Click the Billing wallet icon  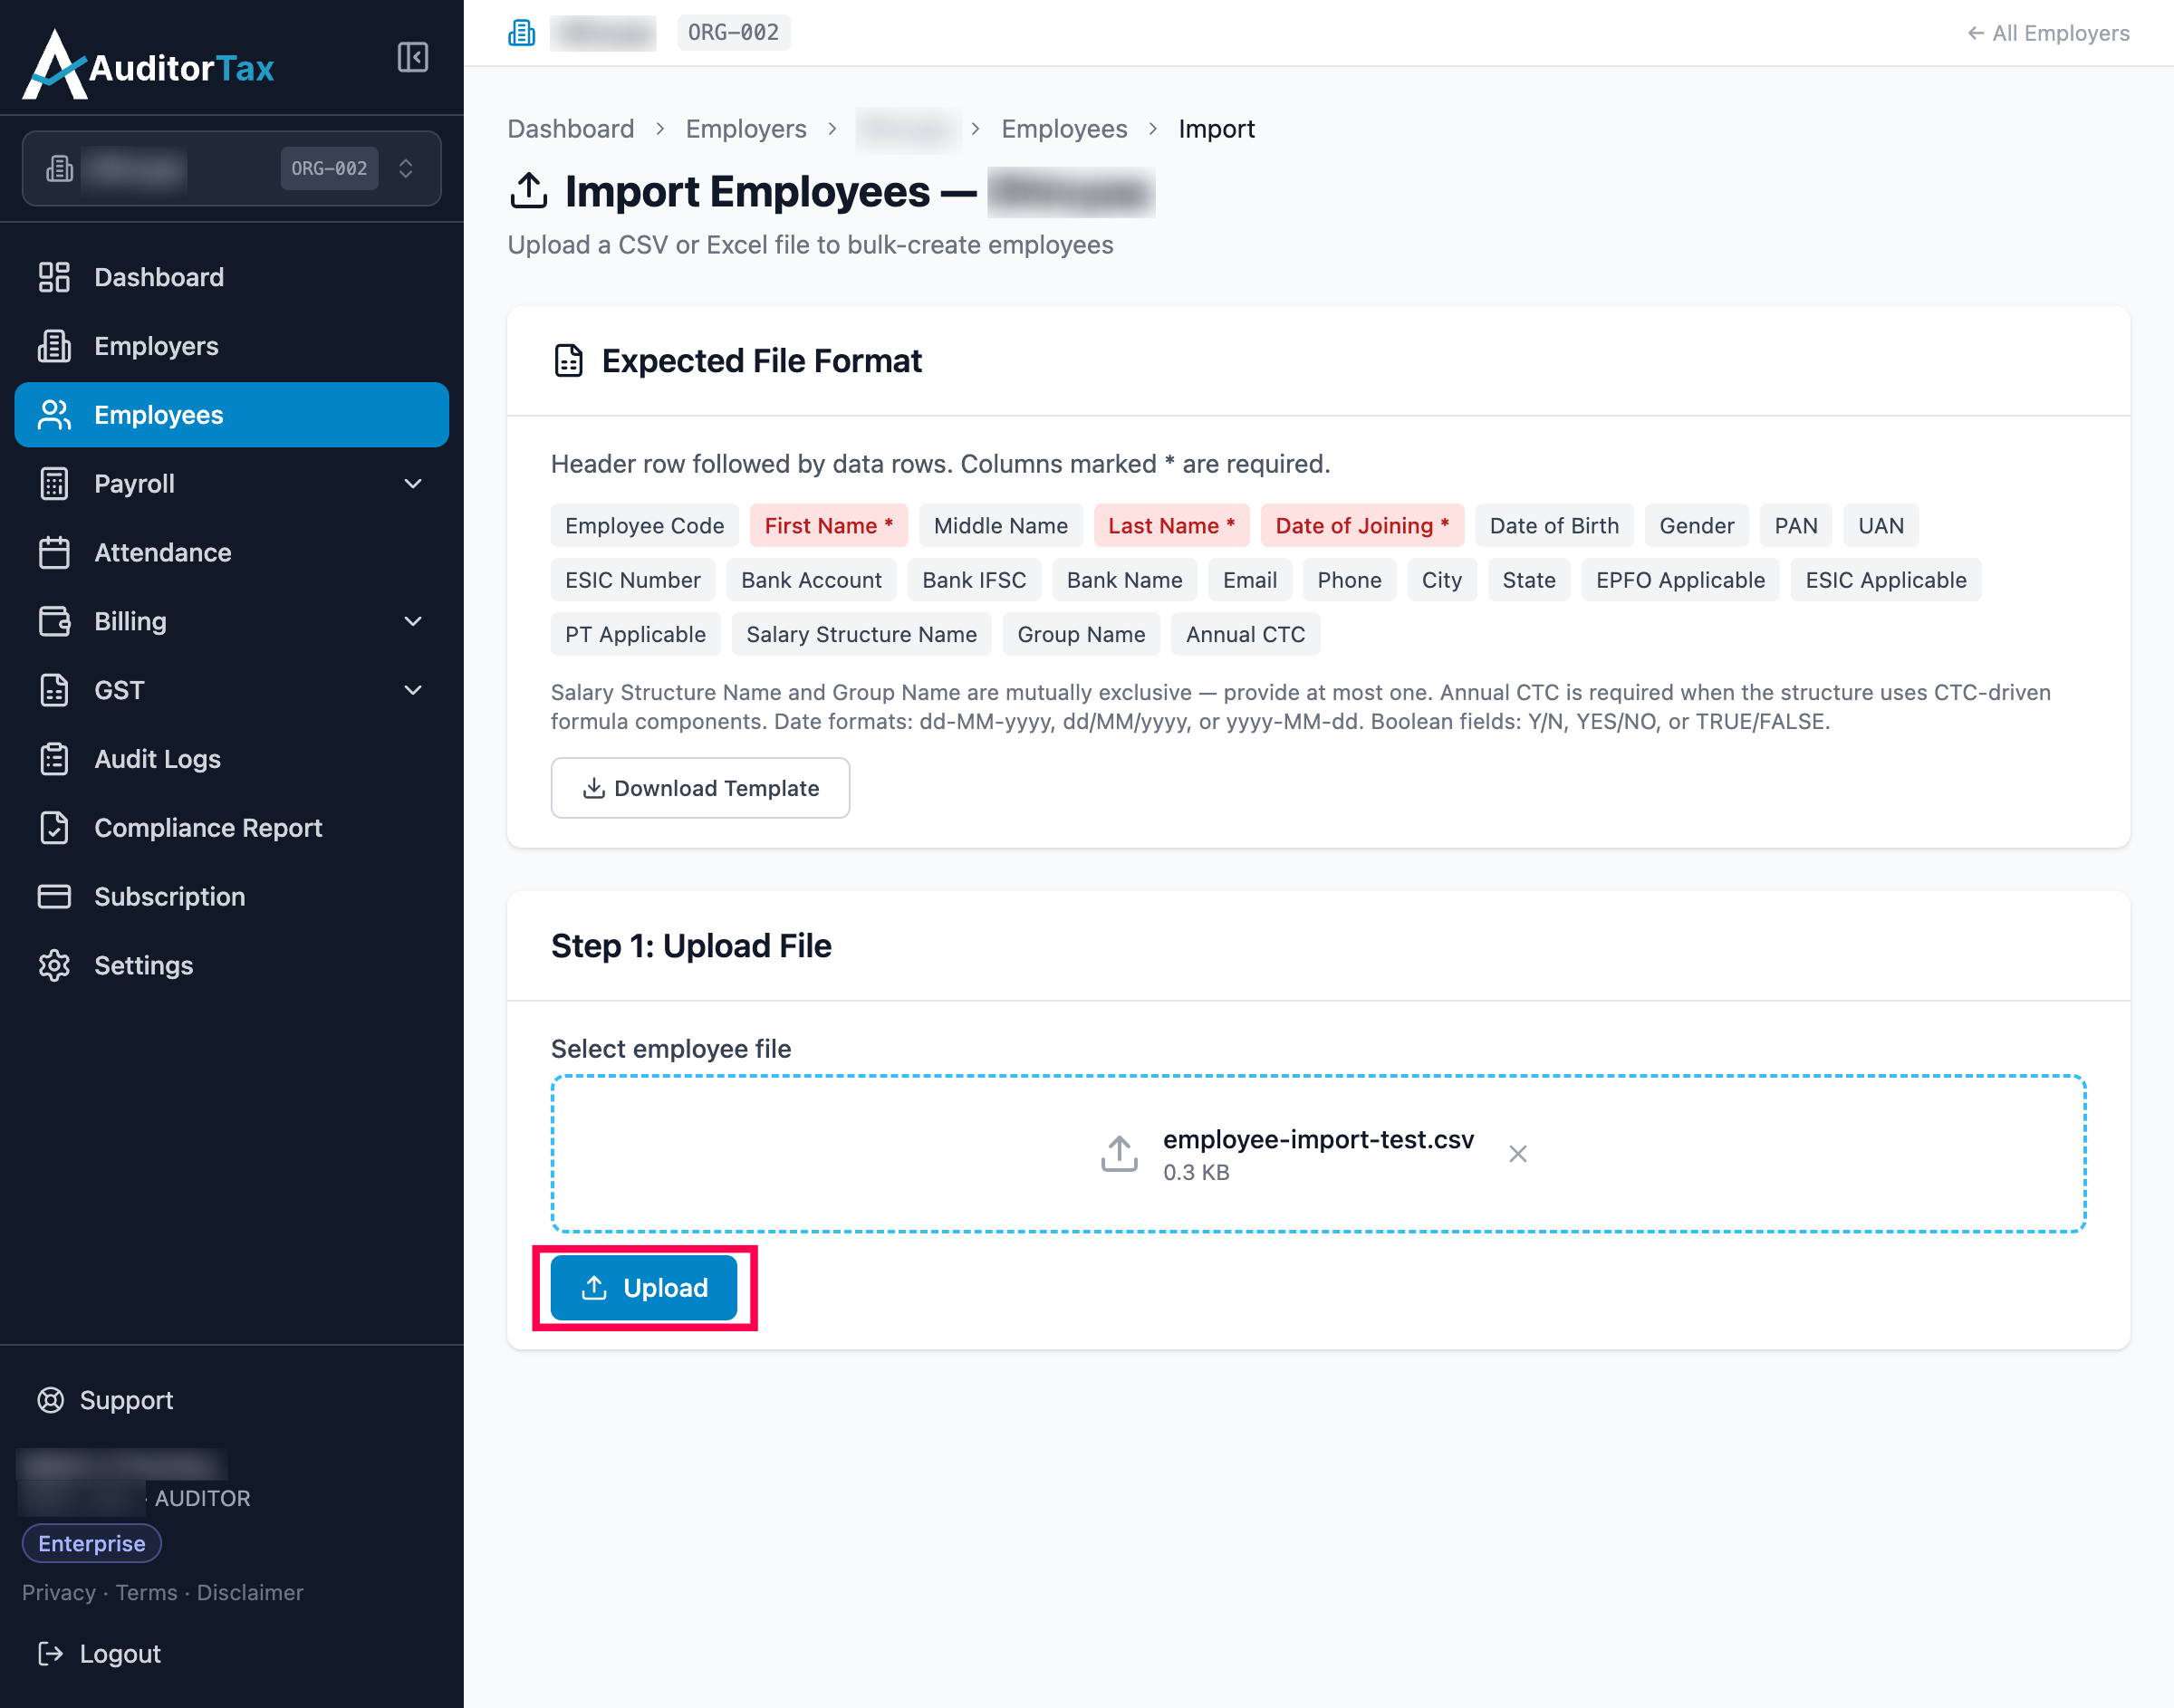tap(54, 621)
